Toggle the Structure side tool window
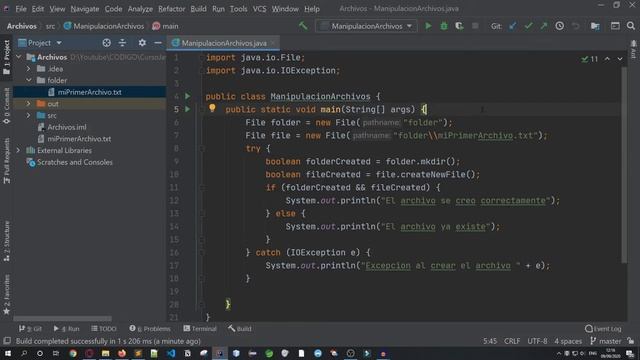 (7, 241)
